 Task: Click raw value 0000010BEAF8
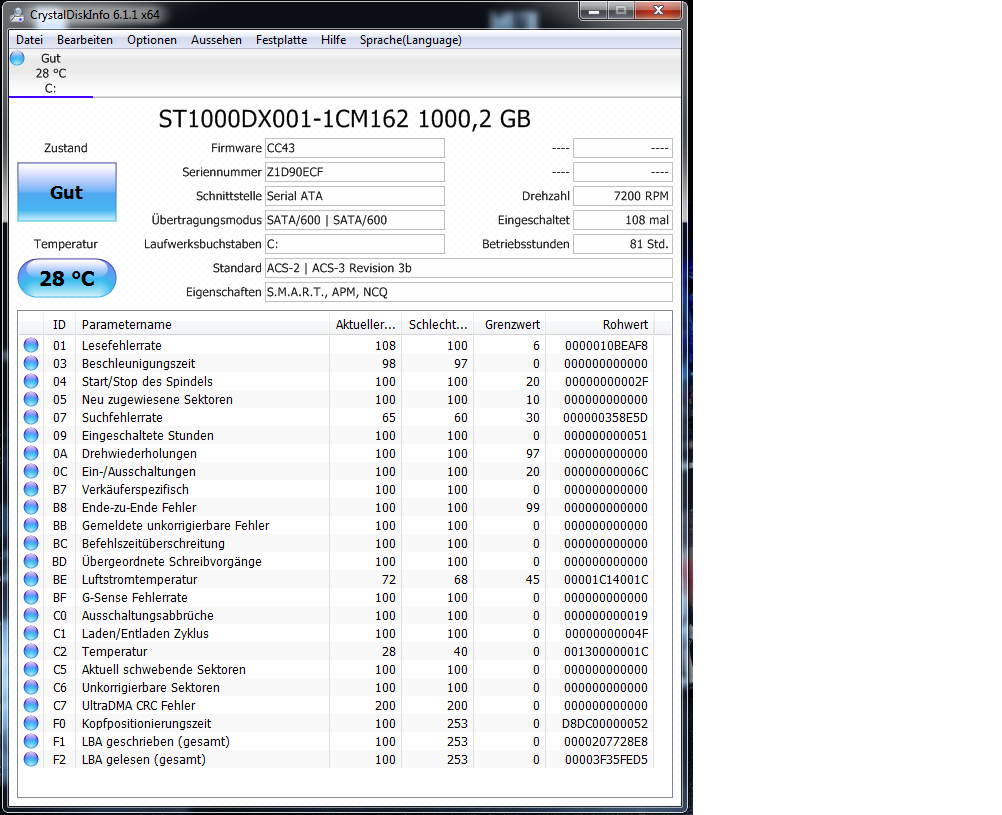(x=606, y=345)
